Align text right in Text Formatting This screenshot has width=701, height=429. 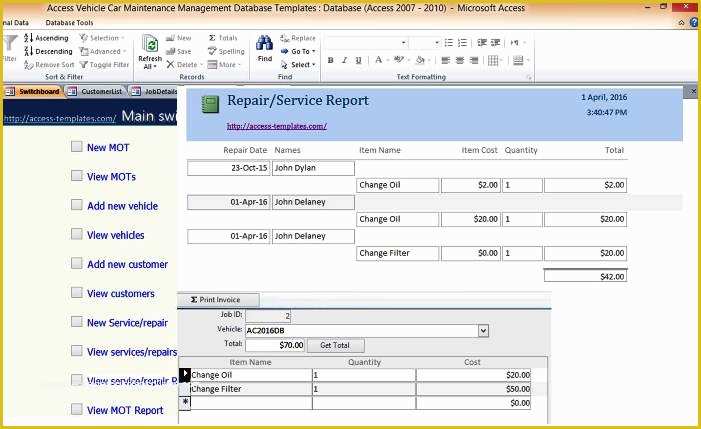pyautogui.click(x=474, y=60)
